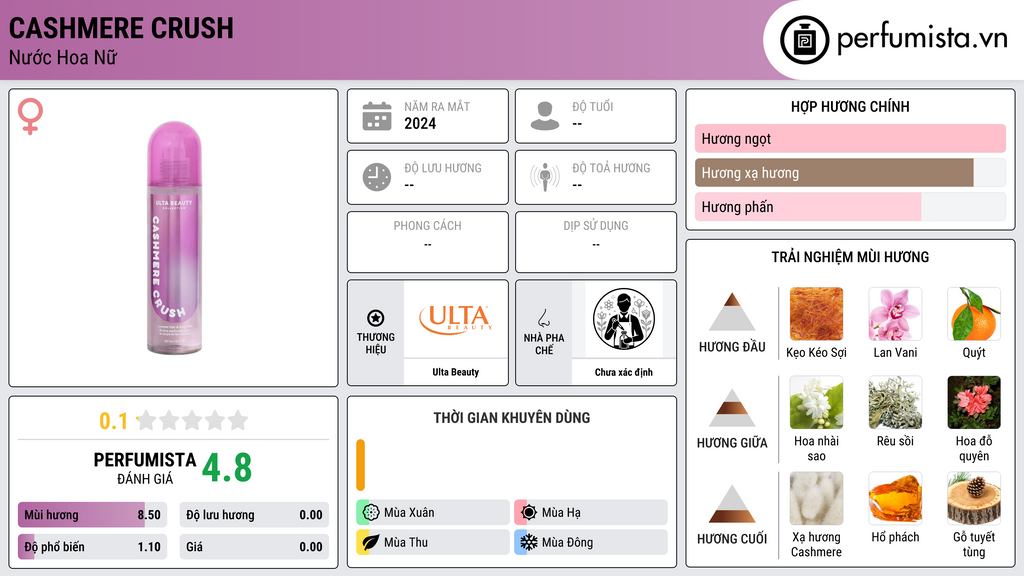
Task: Open the Gỗ tuyết tùng note image
Action: (974, 499)
